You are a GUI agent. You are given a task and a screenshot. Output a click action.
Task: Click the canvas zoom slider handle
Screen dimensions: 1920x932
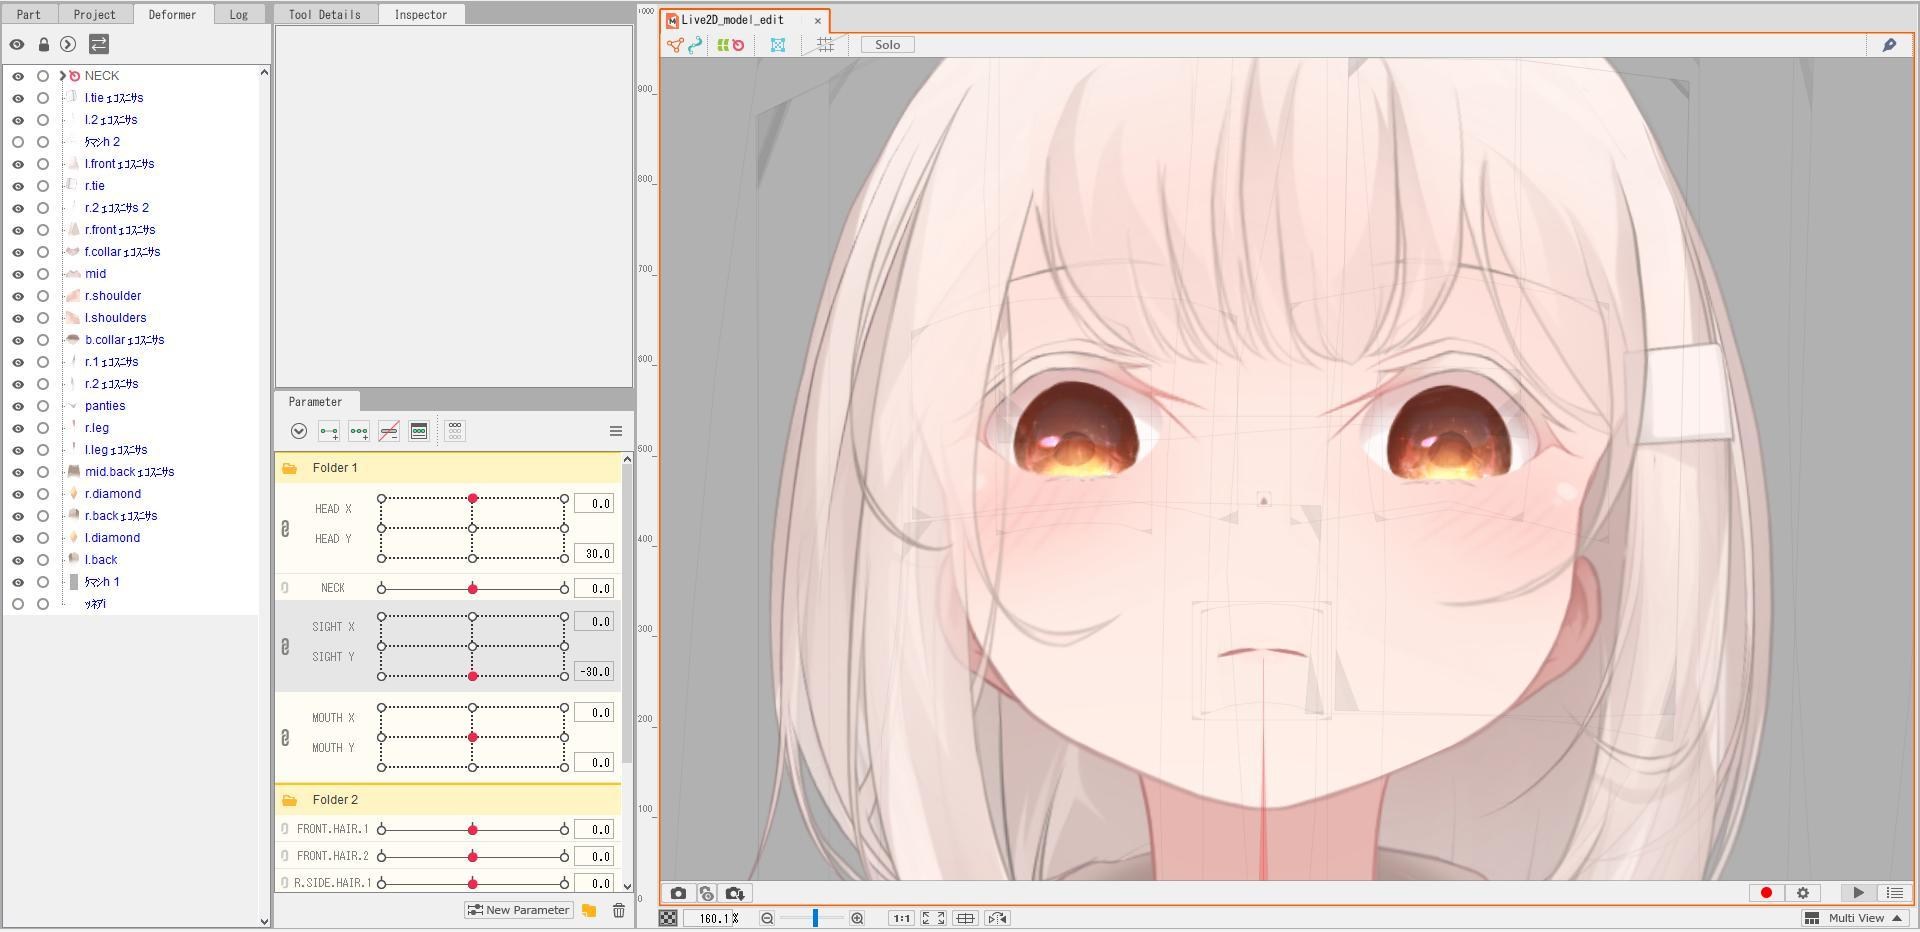(815, 918)
